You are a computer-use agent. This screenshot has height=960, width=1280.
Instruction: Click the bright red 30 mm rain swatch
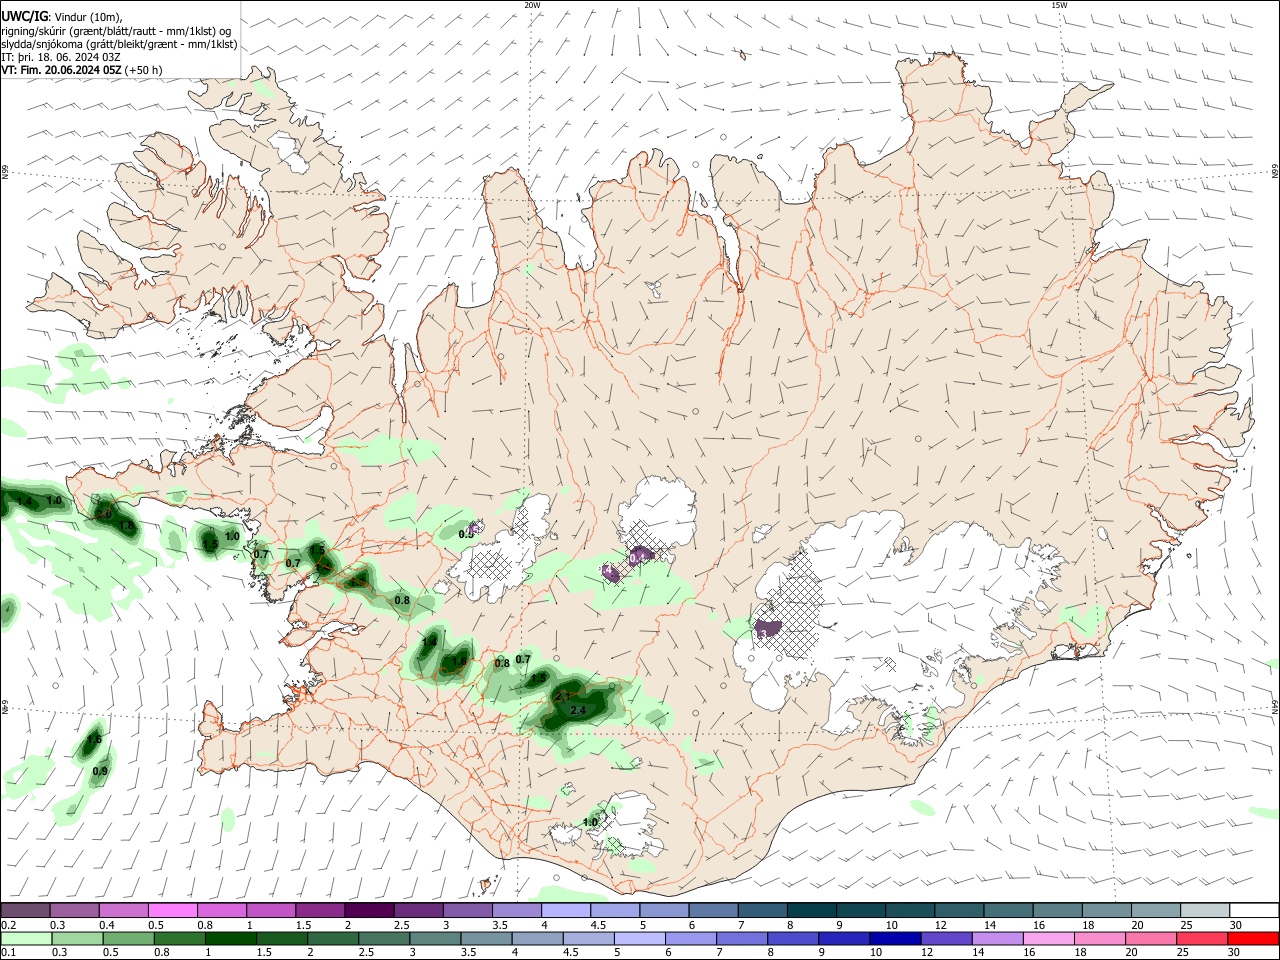(x=1254, y=939)
